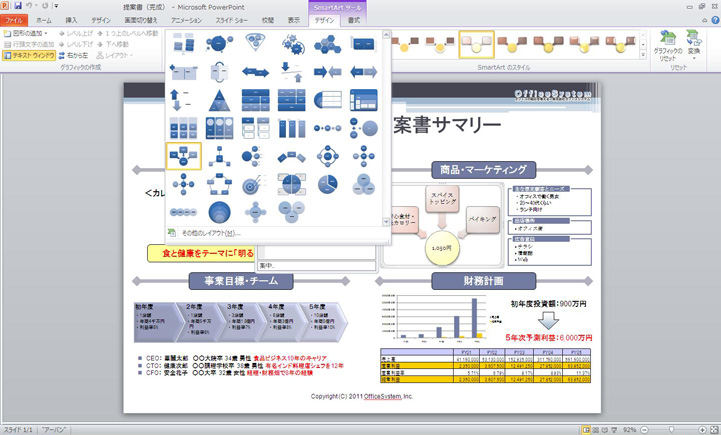Click グラフィックのリセット button
The image size is (721, 435).
coord(668,46)
